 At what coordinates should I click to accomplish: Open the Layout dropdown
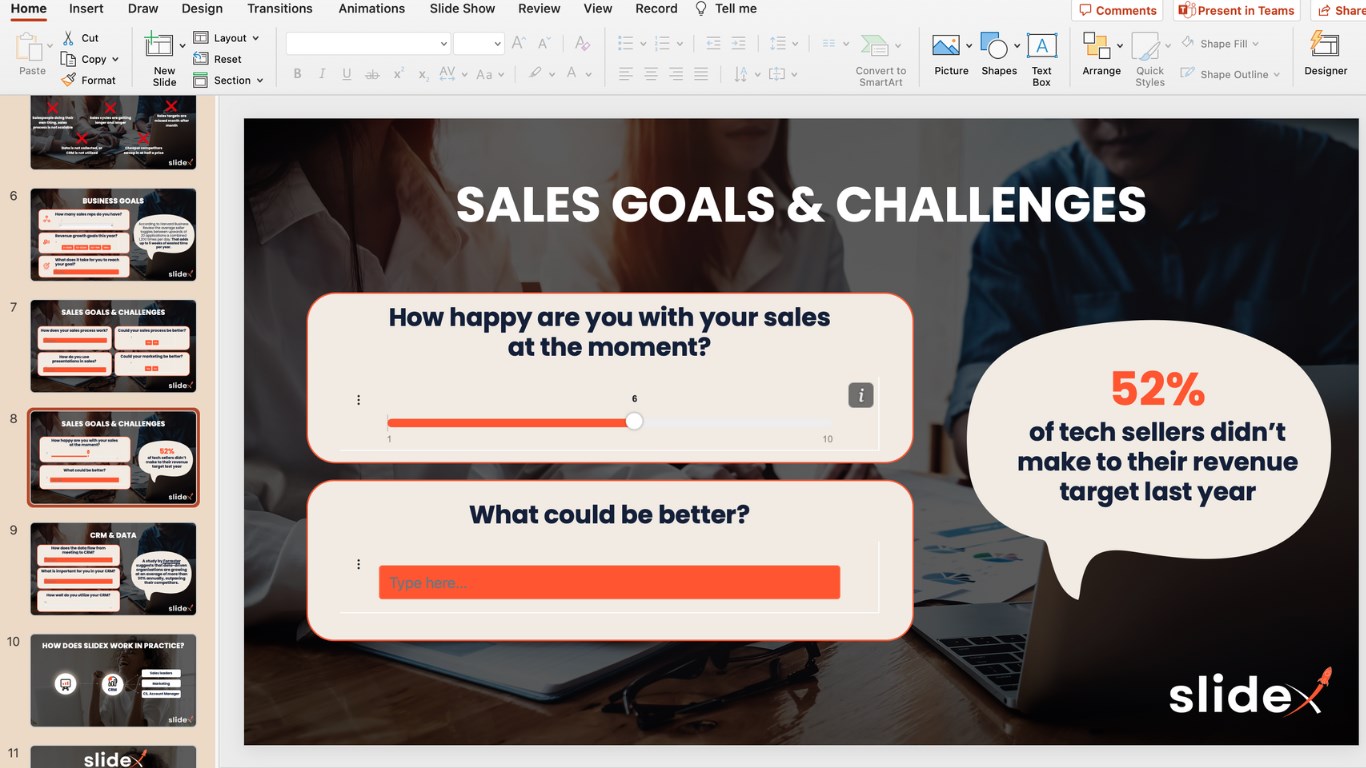pyautogui.click(x=226, y=38)
